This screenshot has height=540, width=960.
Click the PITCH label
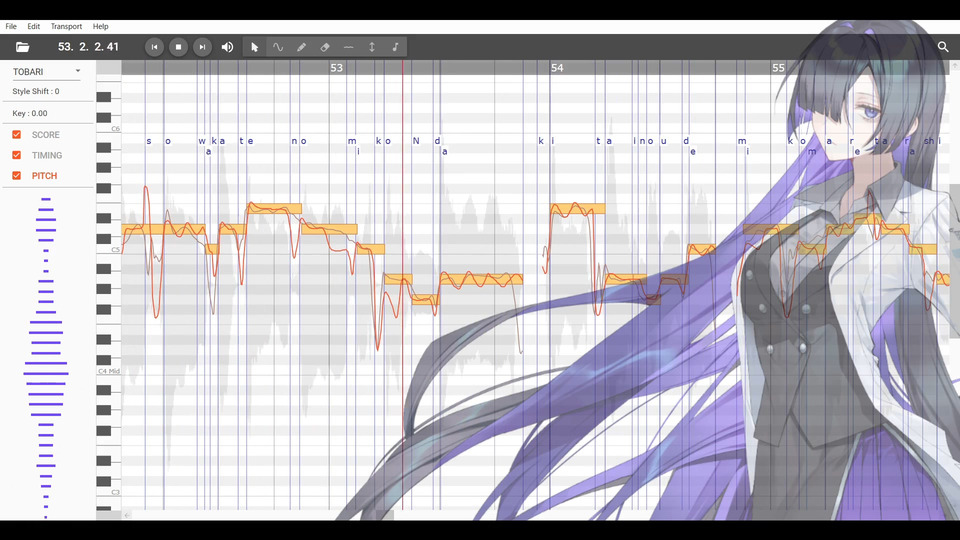[45, 176]
